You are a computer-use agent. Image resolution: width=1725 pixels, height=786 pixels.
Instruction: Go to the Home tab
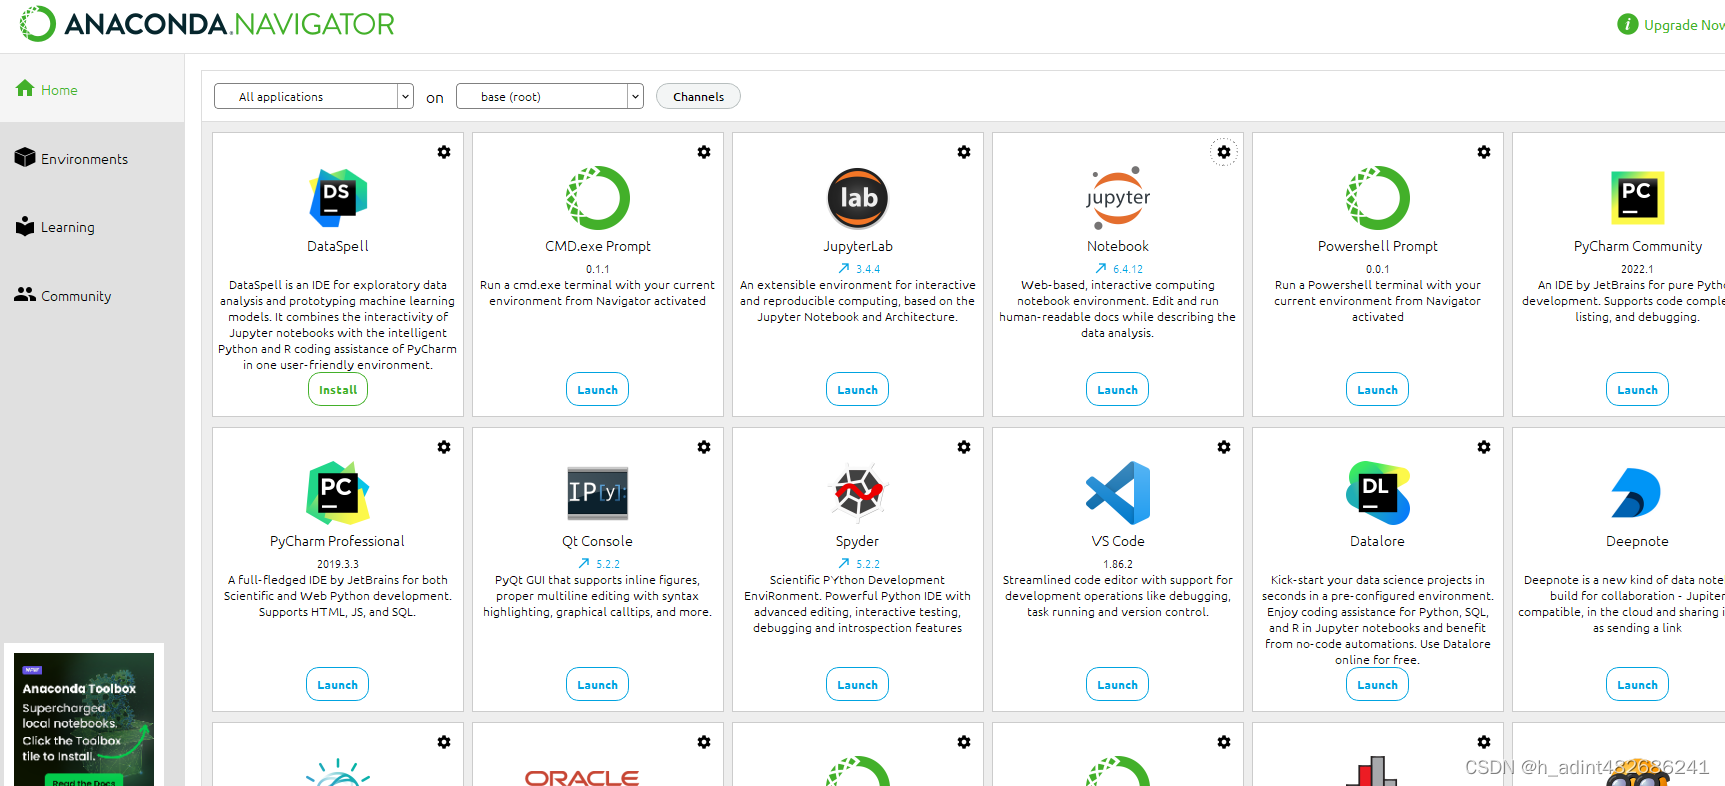(92, 89)
